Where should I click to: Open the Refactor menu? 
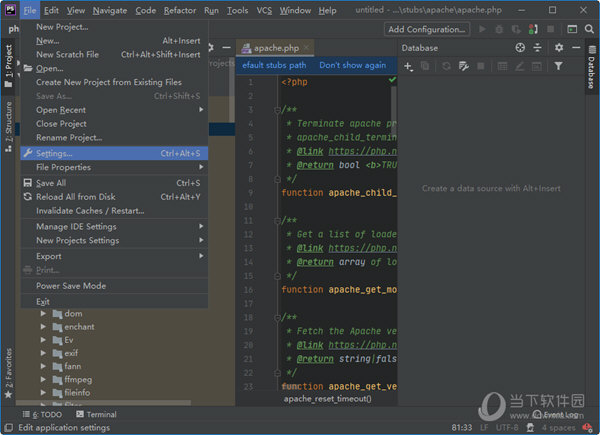coord(180,10)
